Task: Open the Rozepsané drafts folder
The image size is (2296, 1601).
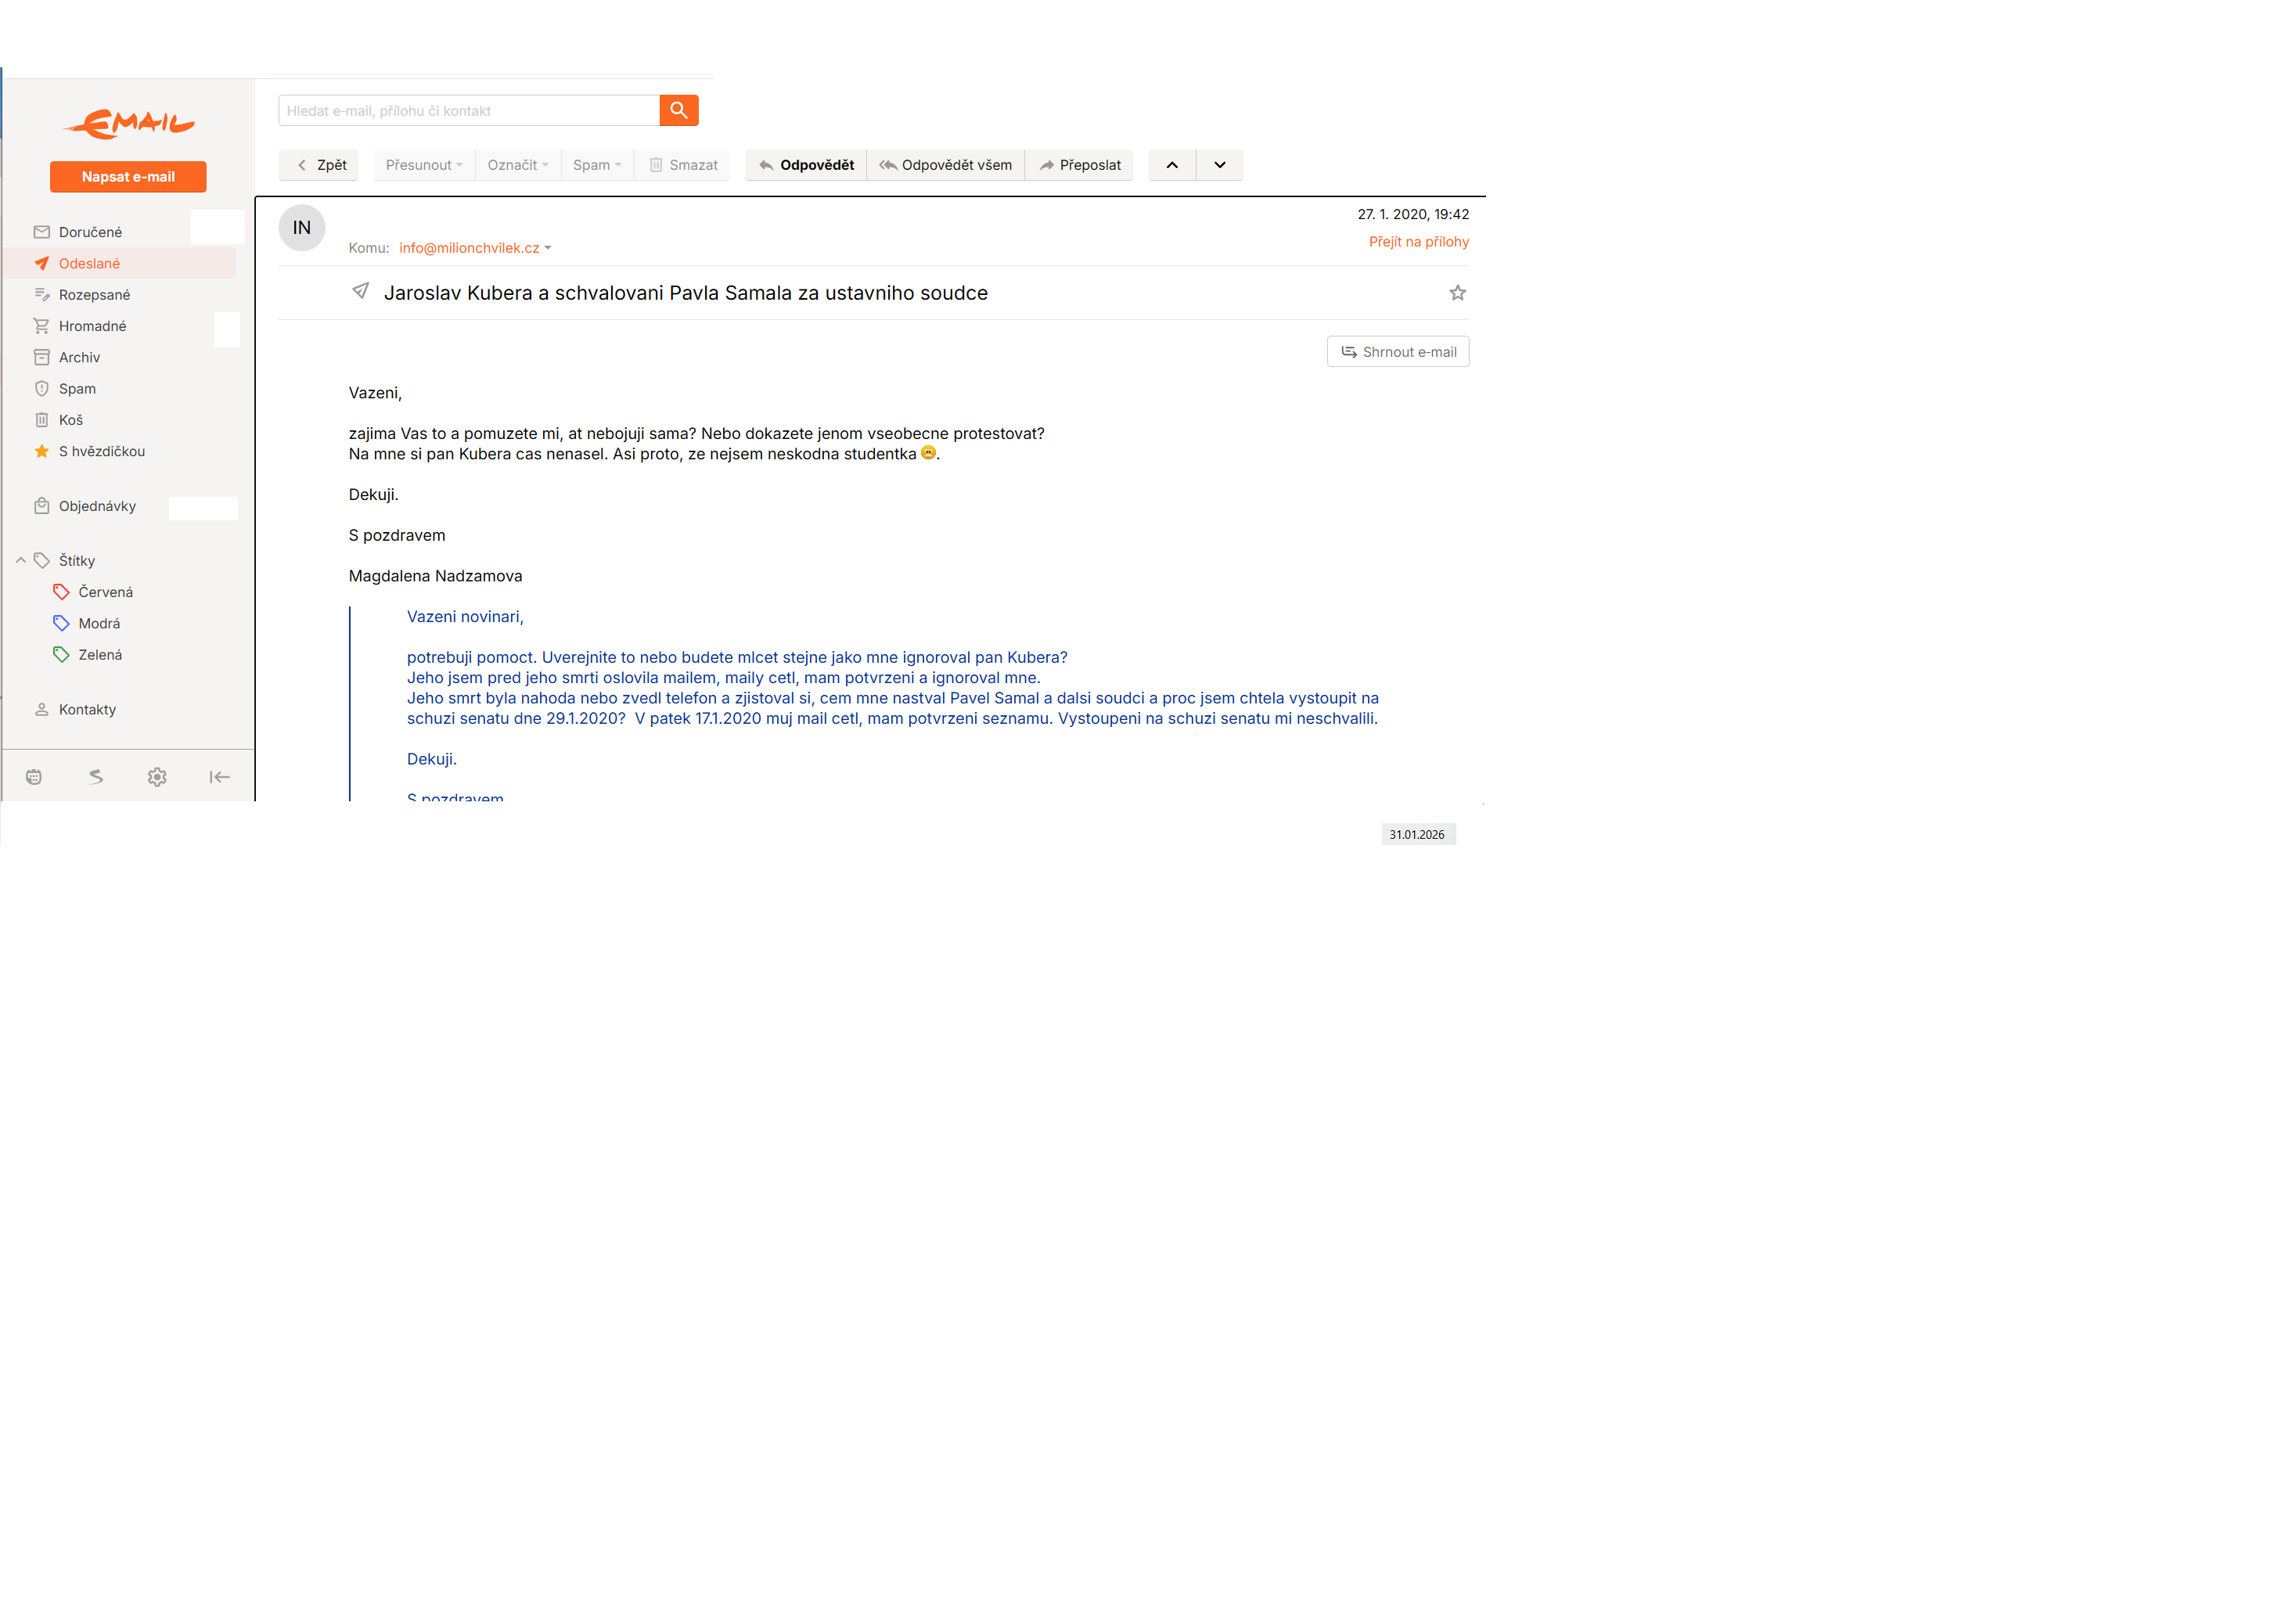Action: tap(94, 295)
